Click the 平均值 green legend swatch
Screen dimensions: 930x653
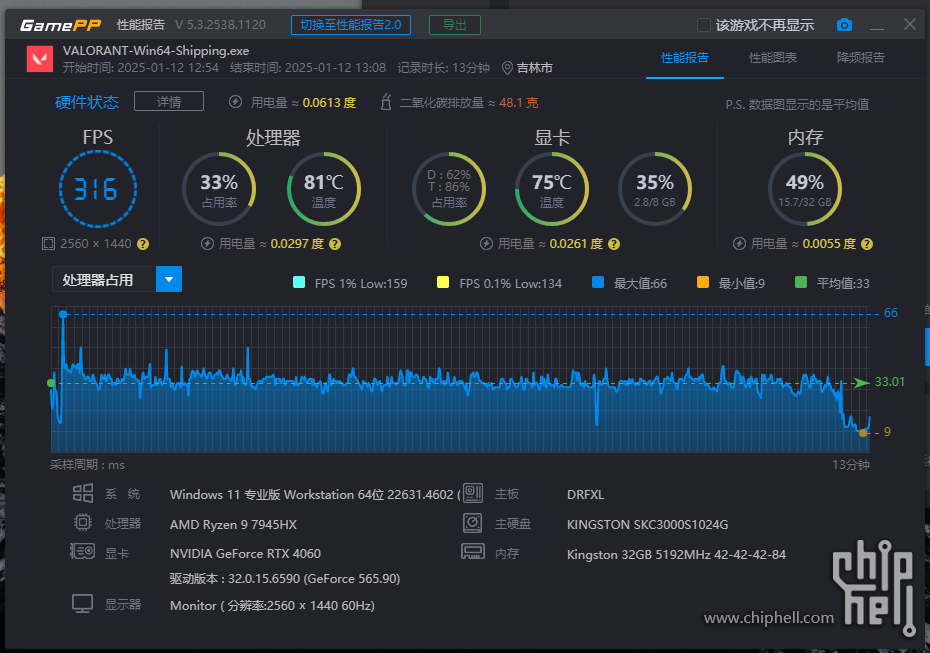[801, 282]
